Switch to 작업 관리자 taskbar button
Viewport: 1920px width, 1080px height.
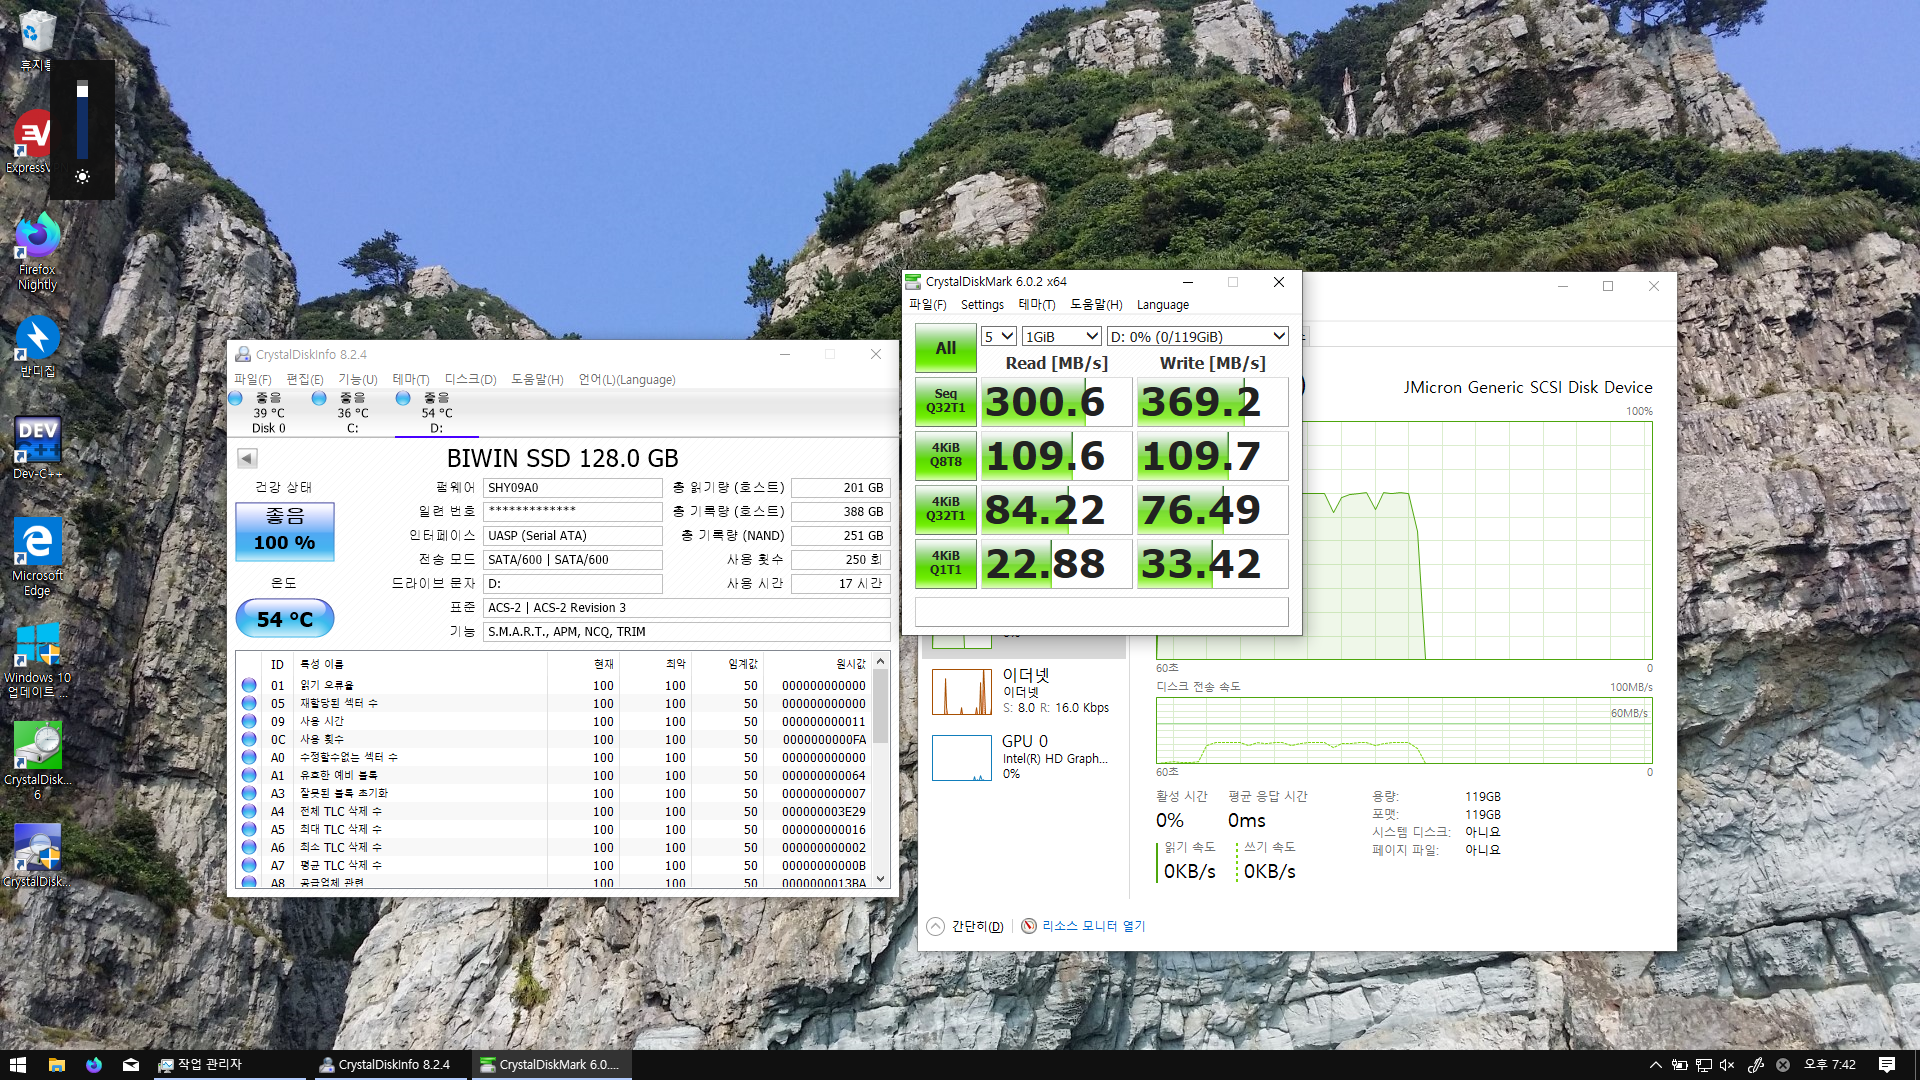click(x=228, y=1065)
